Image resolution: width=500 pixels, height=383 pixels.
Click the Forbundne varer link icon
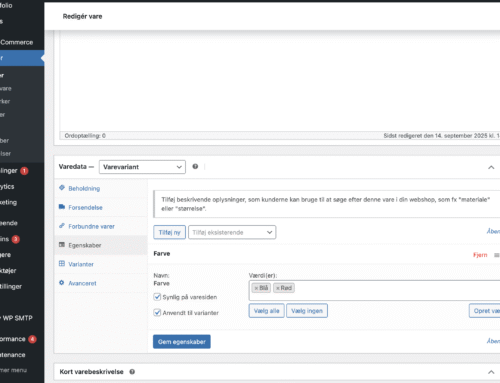[x=62, y=226]
